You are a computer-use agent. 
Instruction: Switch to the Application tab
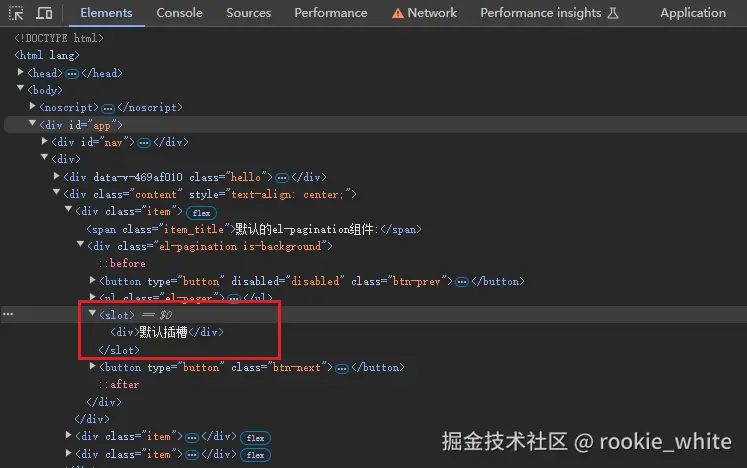(693, 13)
